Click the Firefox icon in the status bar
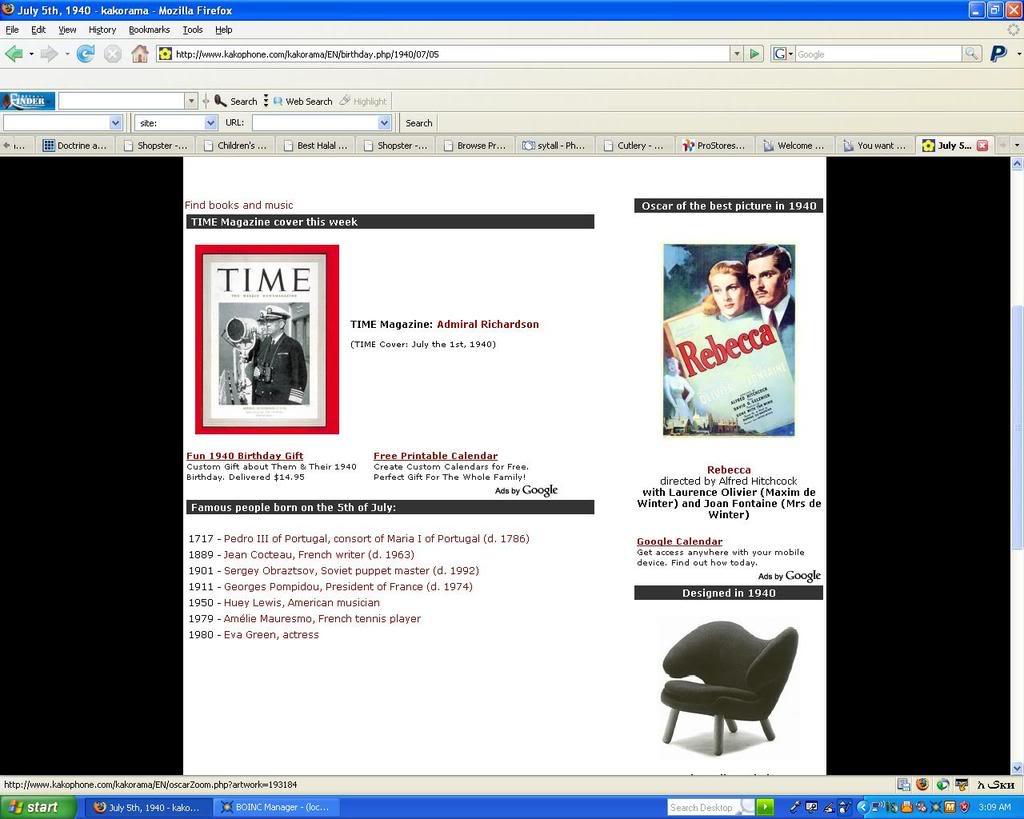This screenshot has height=819, width=1024. tap(922, 784)
